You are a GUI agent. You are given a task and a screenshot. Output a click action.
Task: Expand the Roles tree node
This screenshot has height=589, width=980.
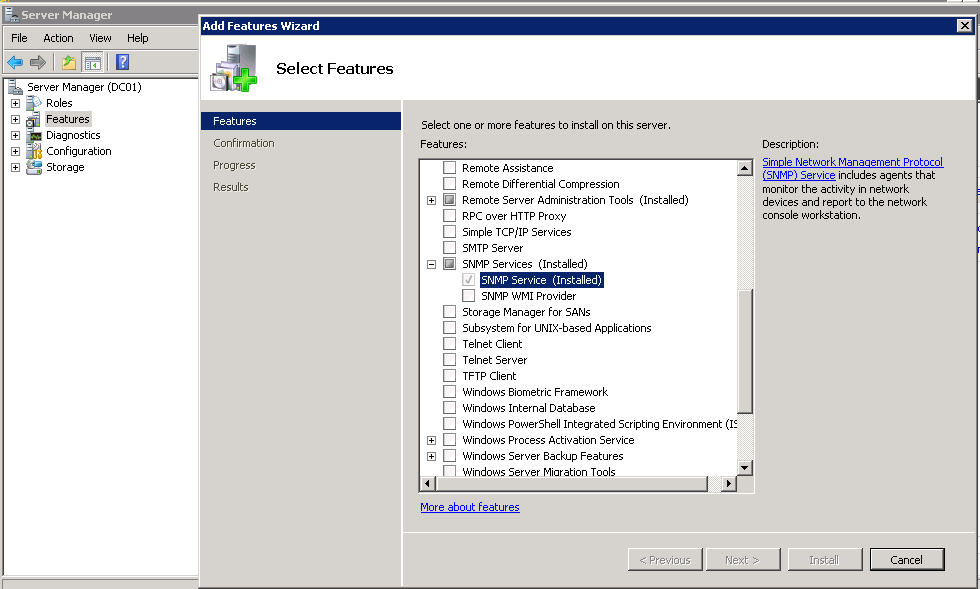point(16,103)
